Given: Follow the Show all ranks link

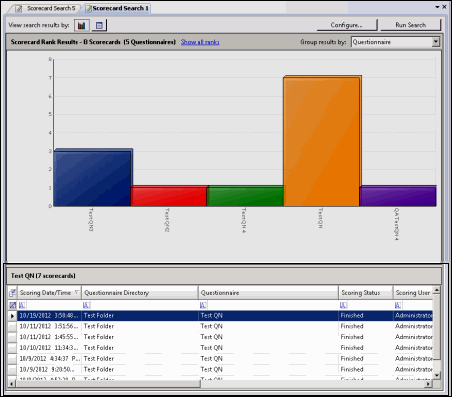Looking at the screenshot, I should (200, 42).
